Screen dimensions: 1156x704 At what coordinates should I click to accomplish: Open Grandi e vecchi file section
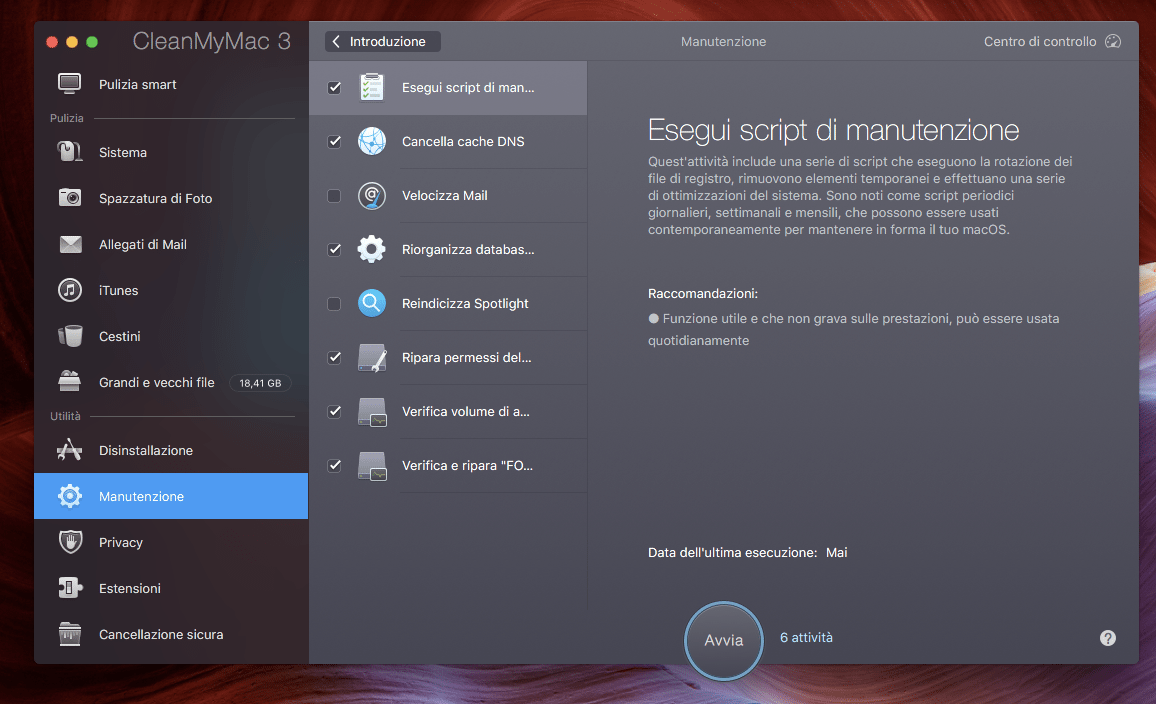[x=156, y=382]
